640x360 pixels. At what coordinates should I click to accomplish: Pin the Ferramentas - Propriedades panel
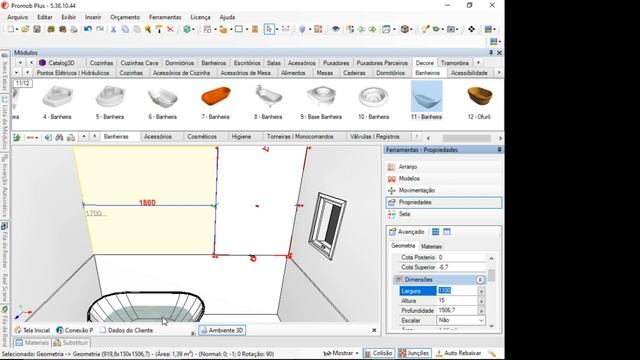499,150
